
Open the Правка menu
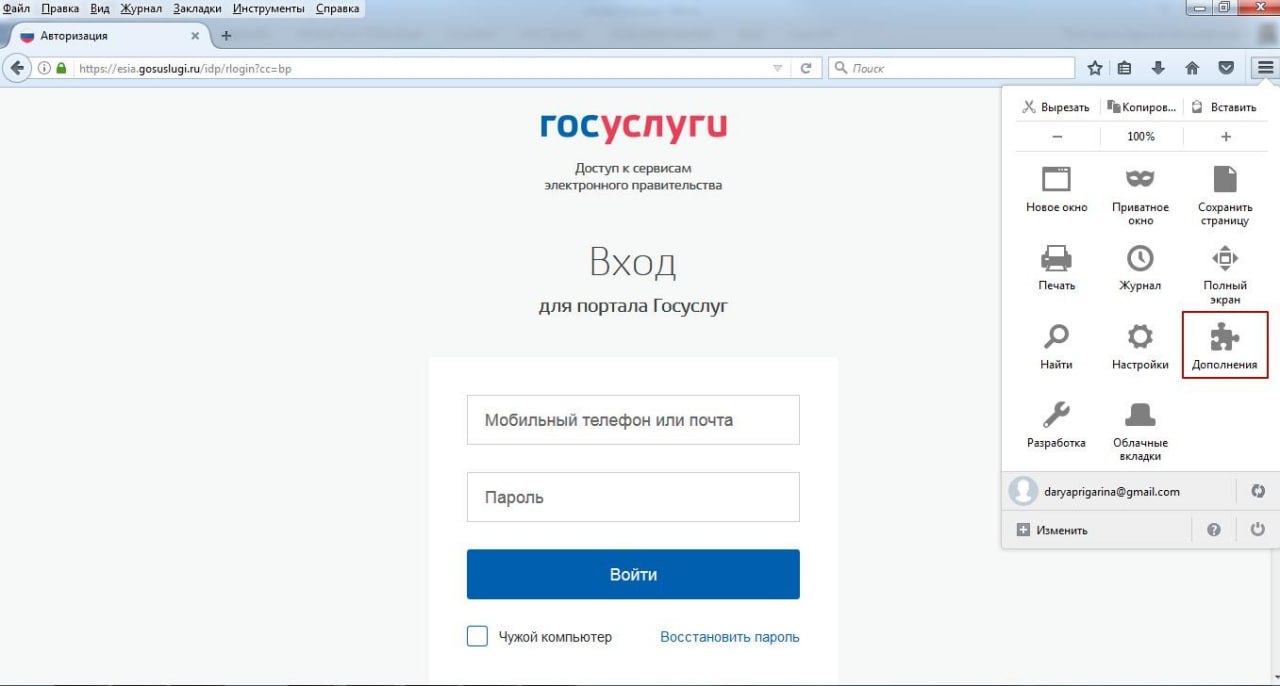tap(60, 8)
